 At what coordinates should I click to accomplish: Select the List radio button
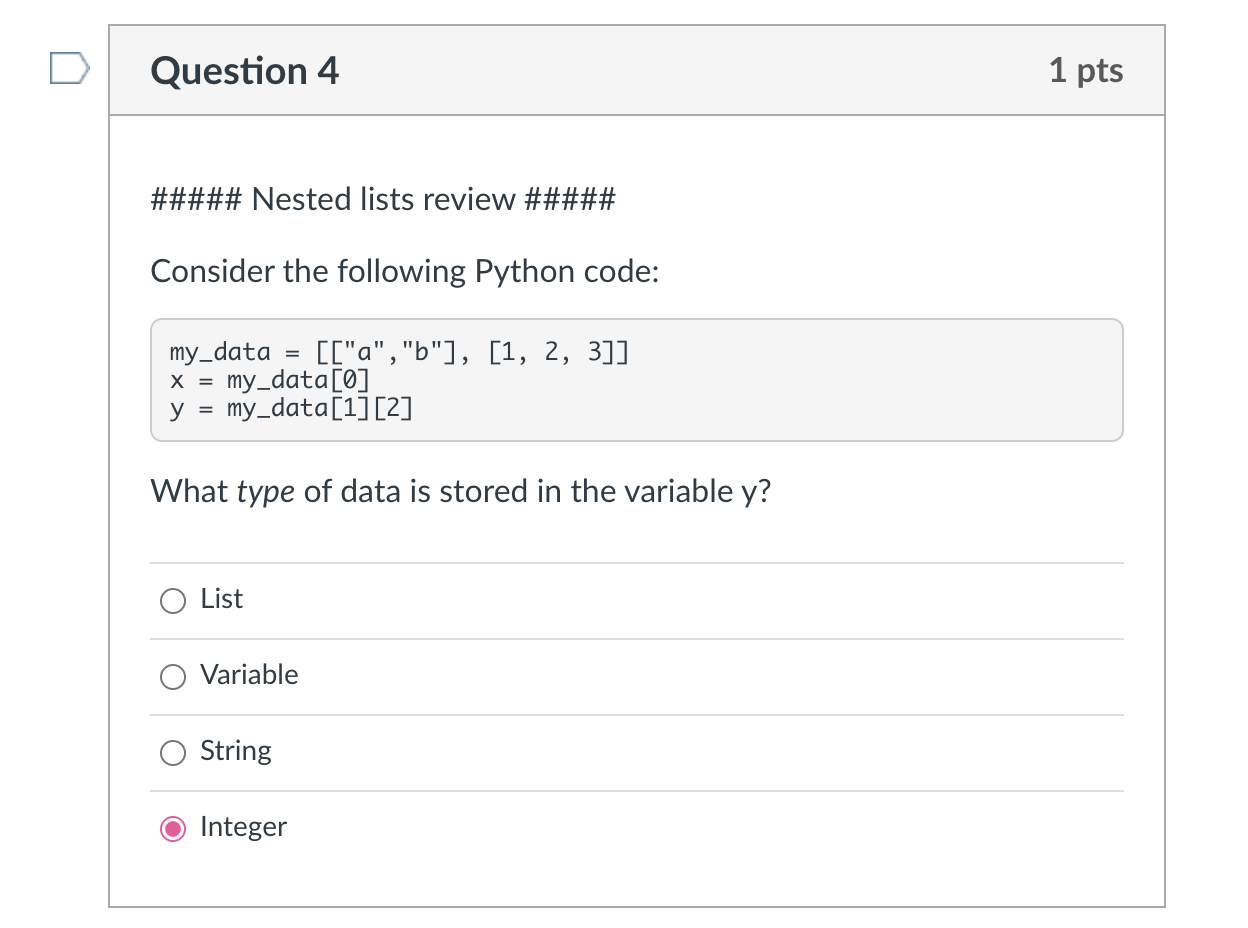[173, 600]
